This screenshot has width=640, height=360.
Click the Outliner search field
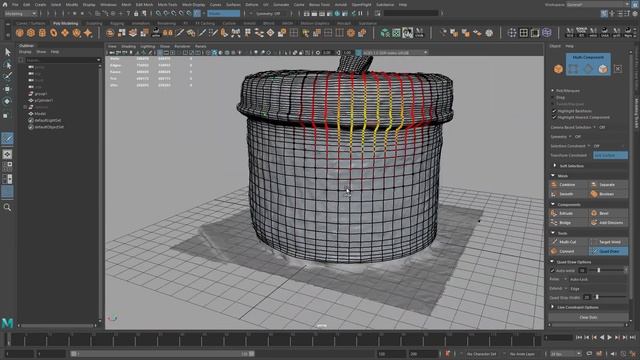click(63, 60)
